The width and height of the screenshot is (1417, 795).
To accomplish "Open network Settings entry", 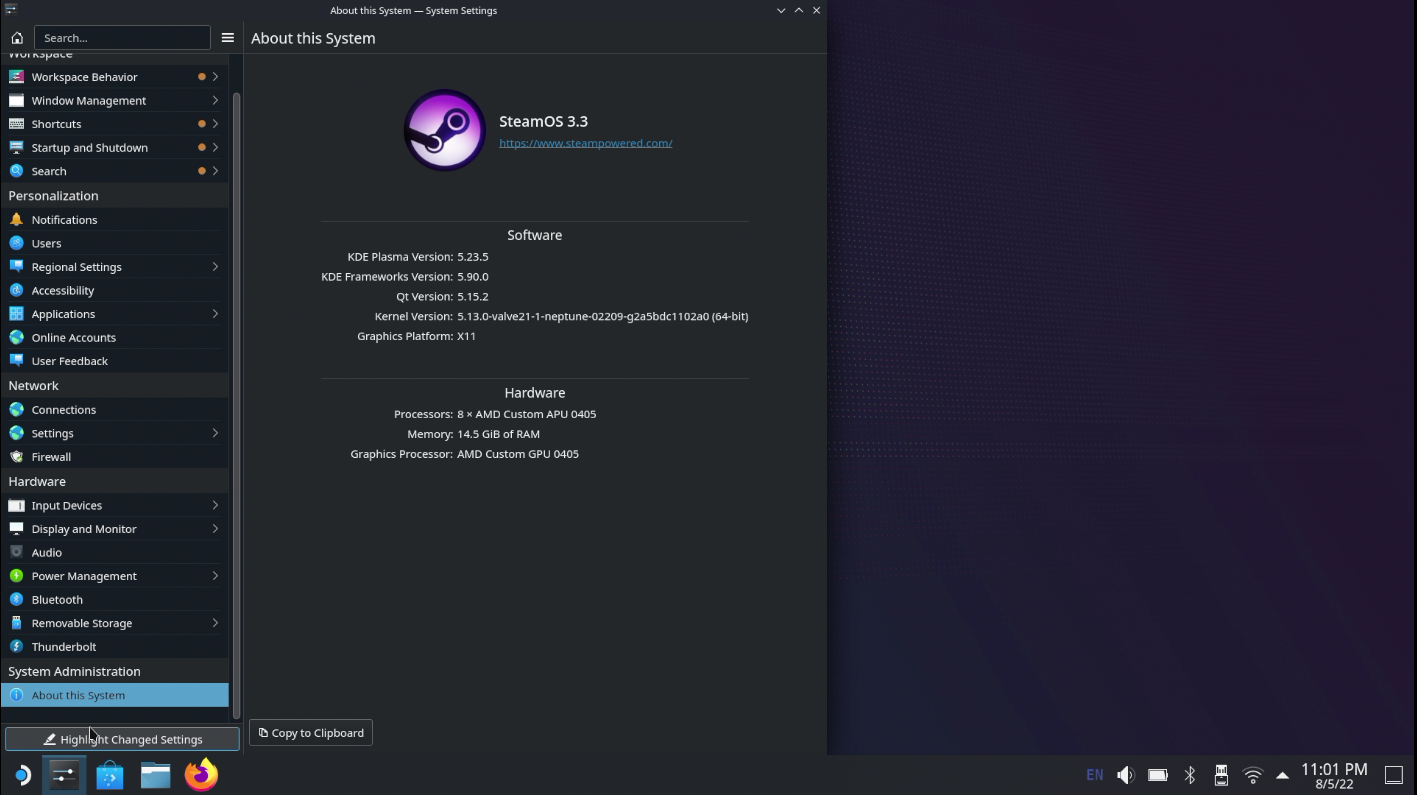I will [x=114, y=433].
